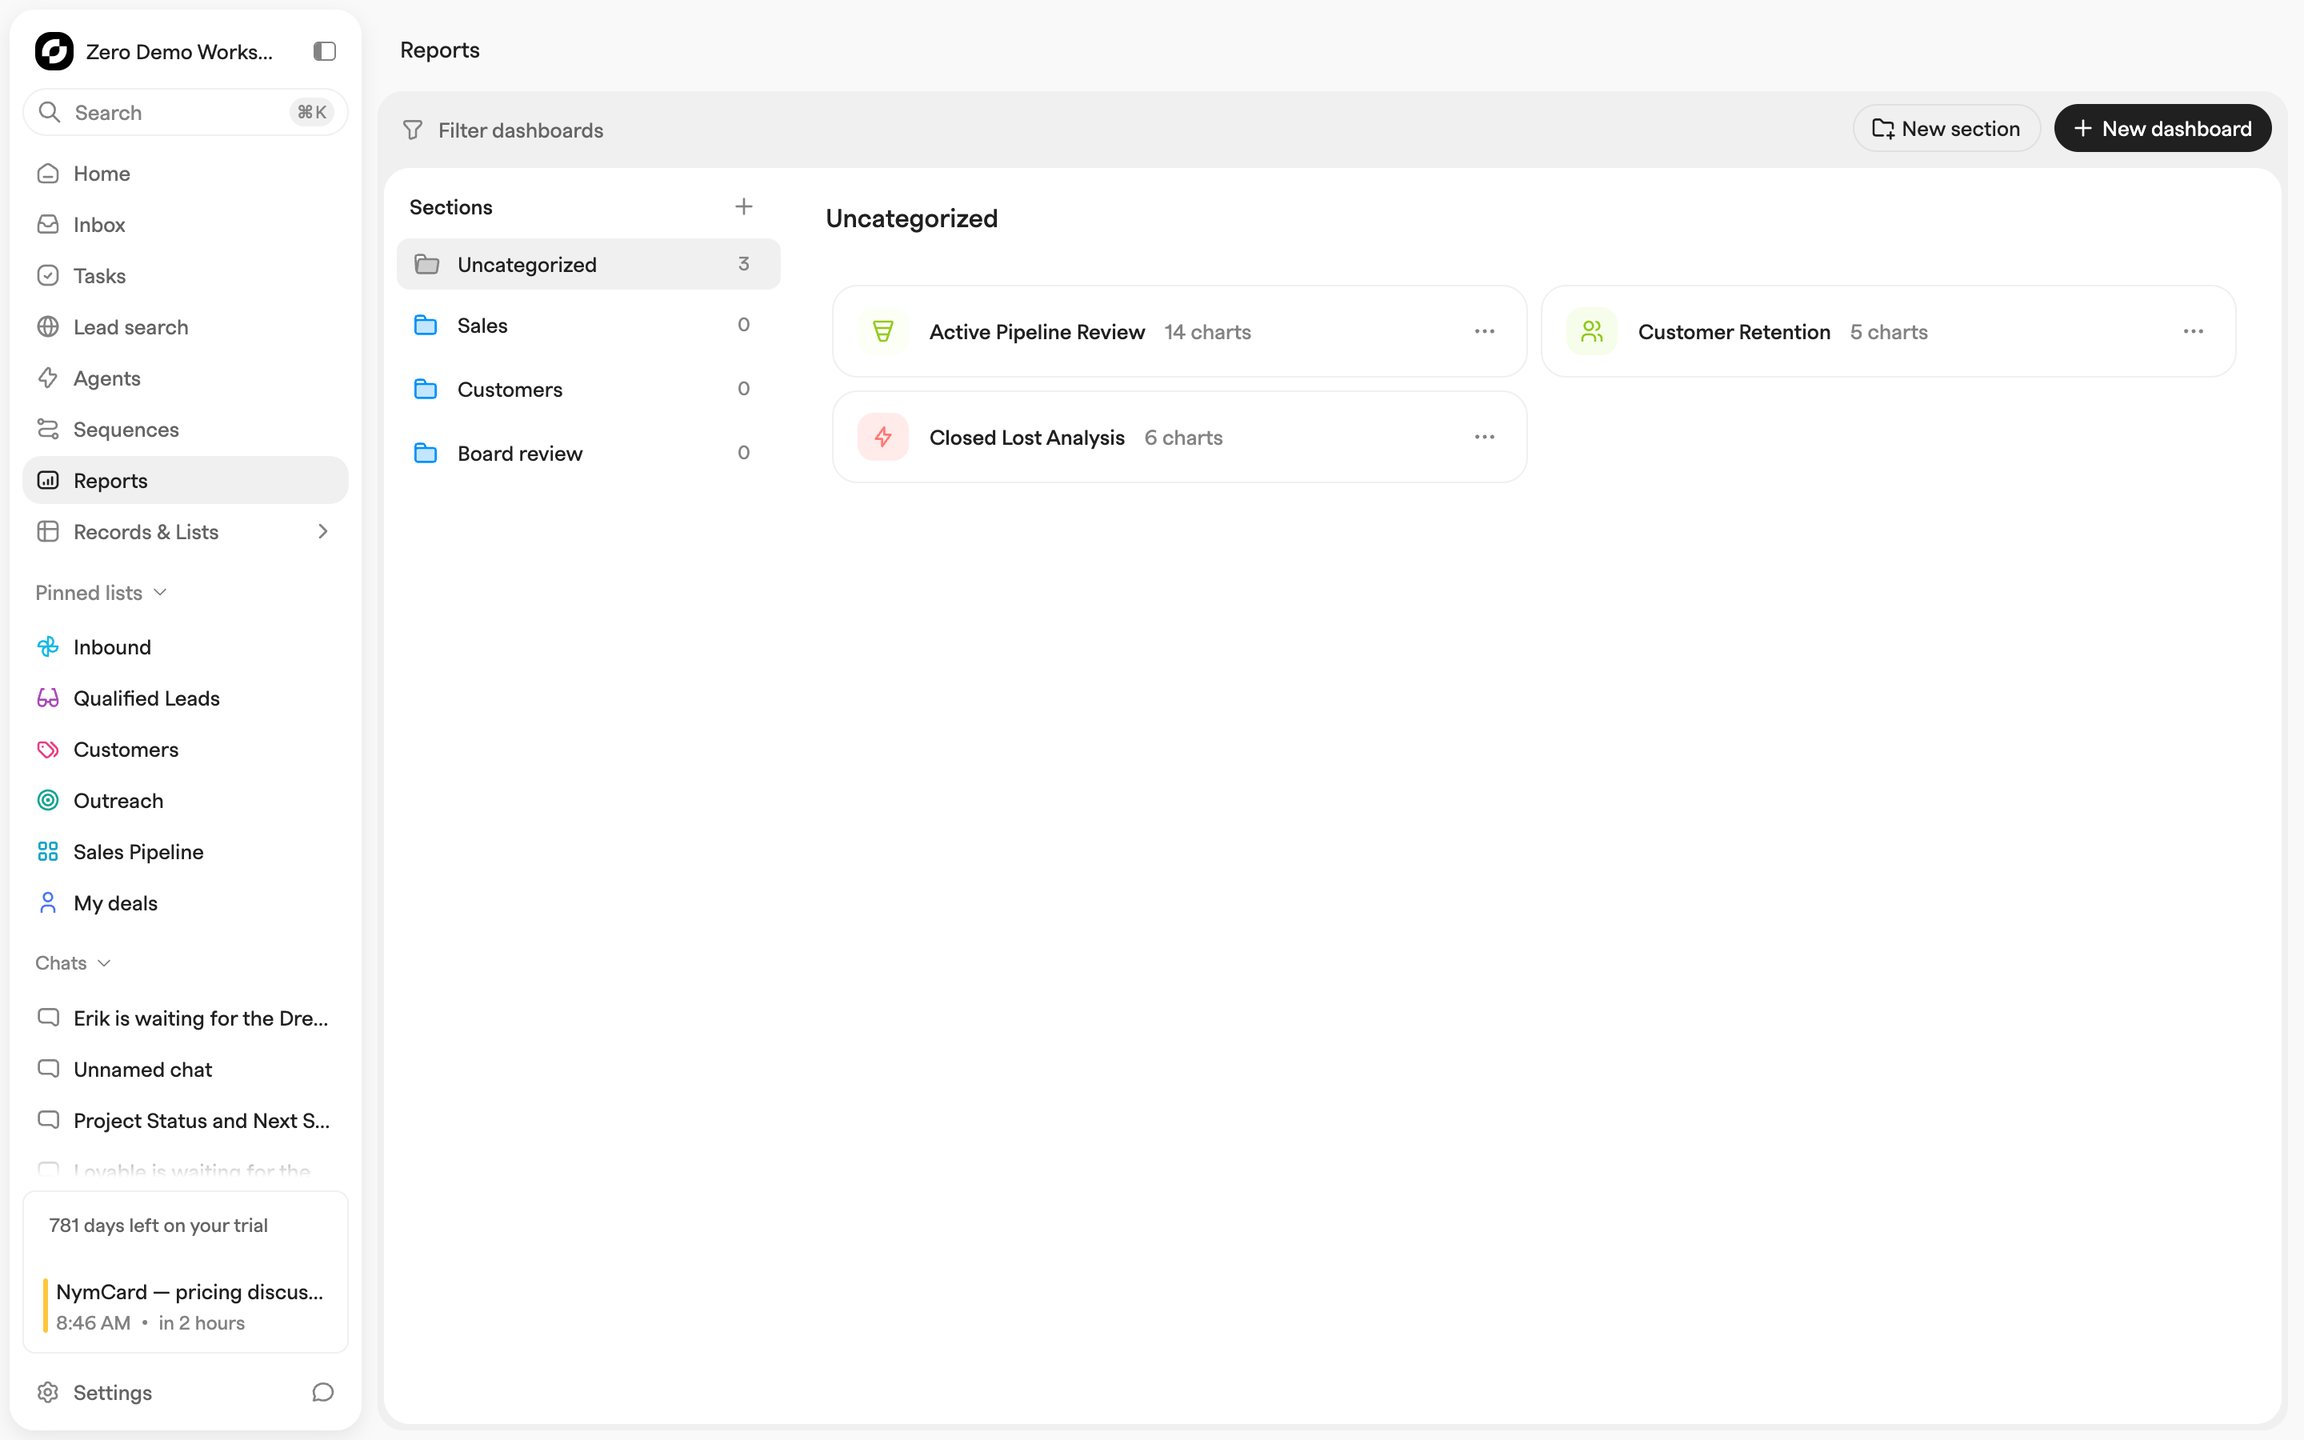
Task: Add a section with the Sections plus icon
Action: point(743,207)
